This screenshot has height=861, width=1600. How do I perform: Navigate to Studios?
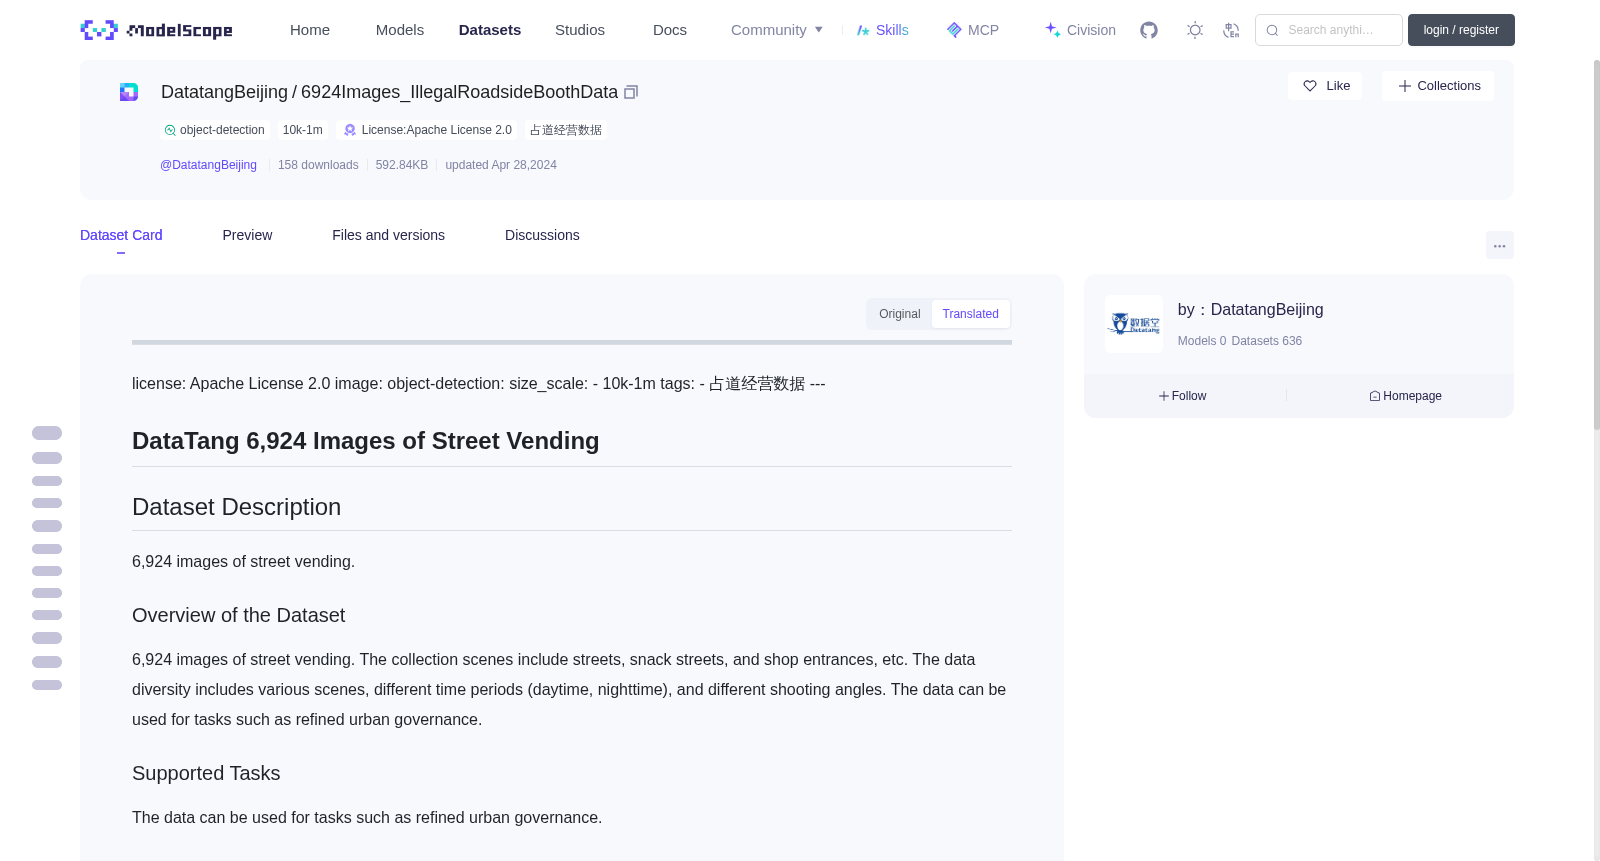pyautogui.click(x=580, y=30)
